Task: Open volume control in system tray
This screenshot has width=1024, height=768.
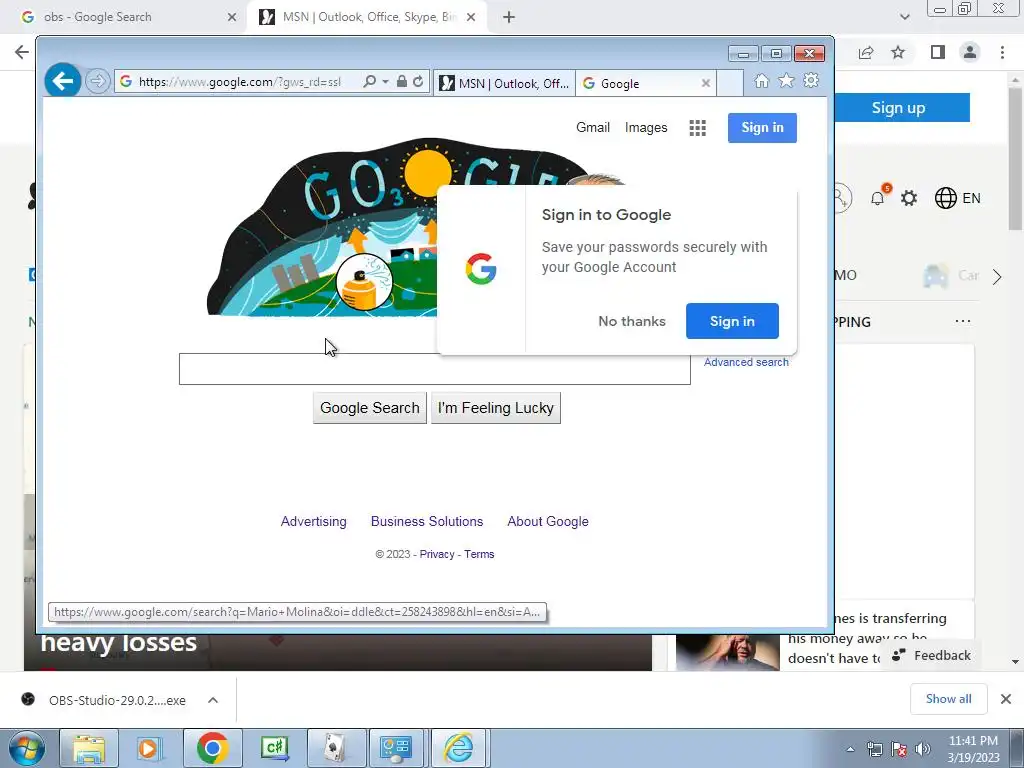Action: point(923,749)
